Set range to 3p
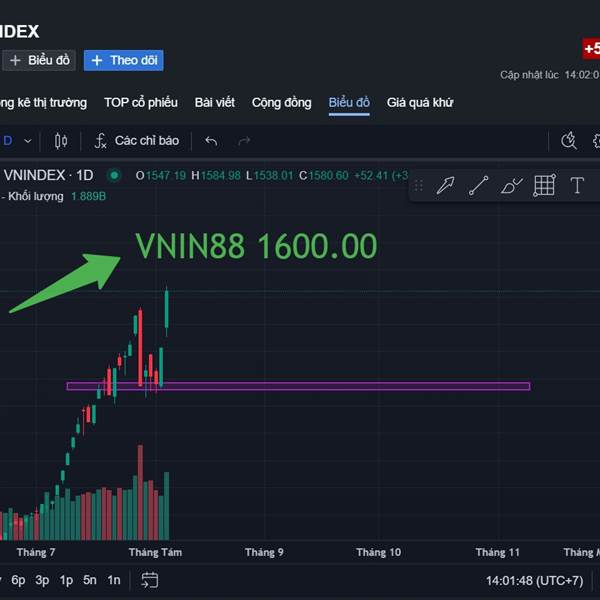Viewport: 600px width, 600px height. [x=42, y=580]
